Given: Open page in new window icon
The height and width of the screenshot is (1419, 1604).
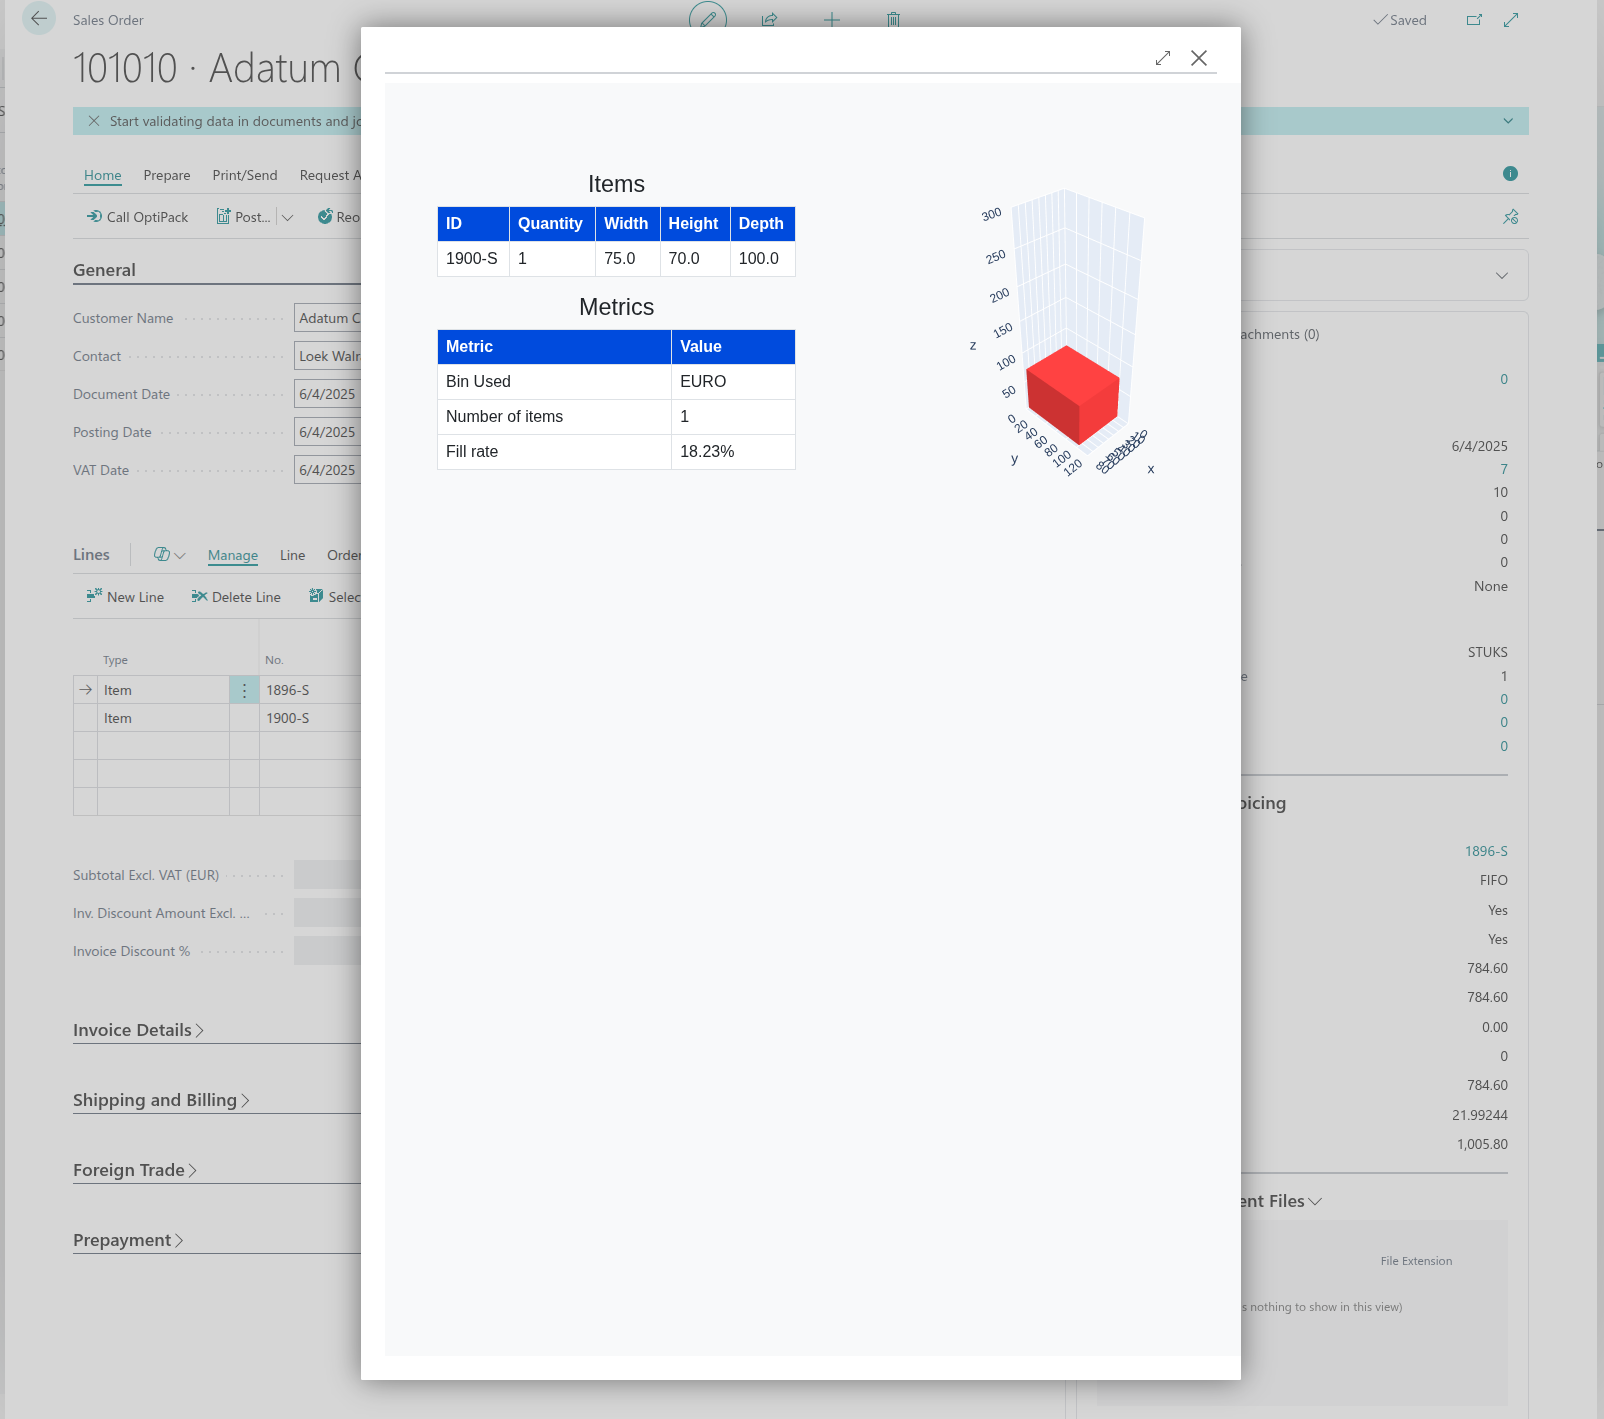Looking at the screenshot, I should click(x=1474, y=20).
